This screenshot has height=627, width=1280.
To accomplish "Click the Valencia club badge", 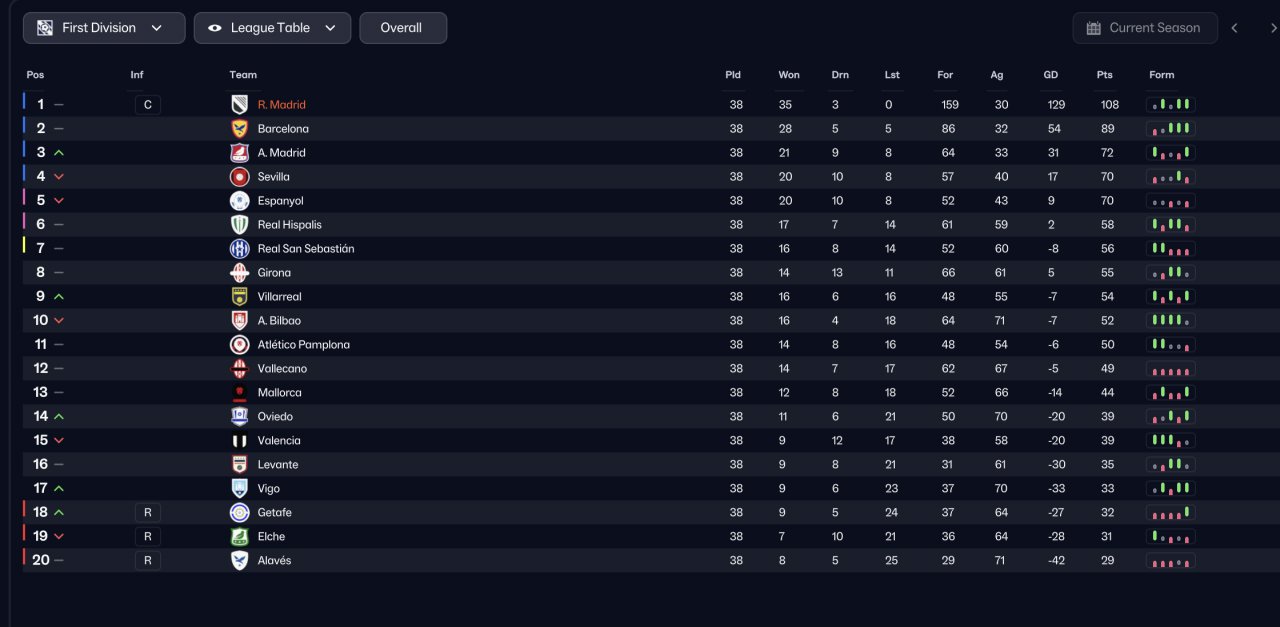I will coord(239,440).
